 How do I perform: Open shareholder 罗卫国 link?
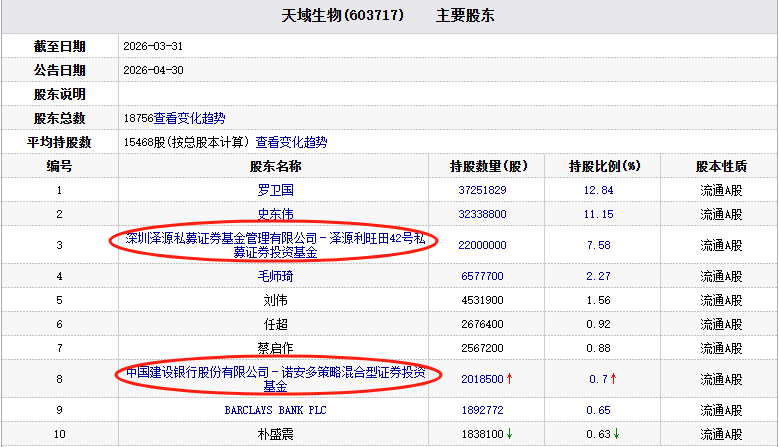pyautogui.click(x=275, y=190)
